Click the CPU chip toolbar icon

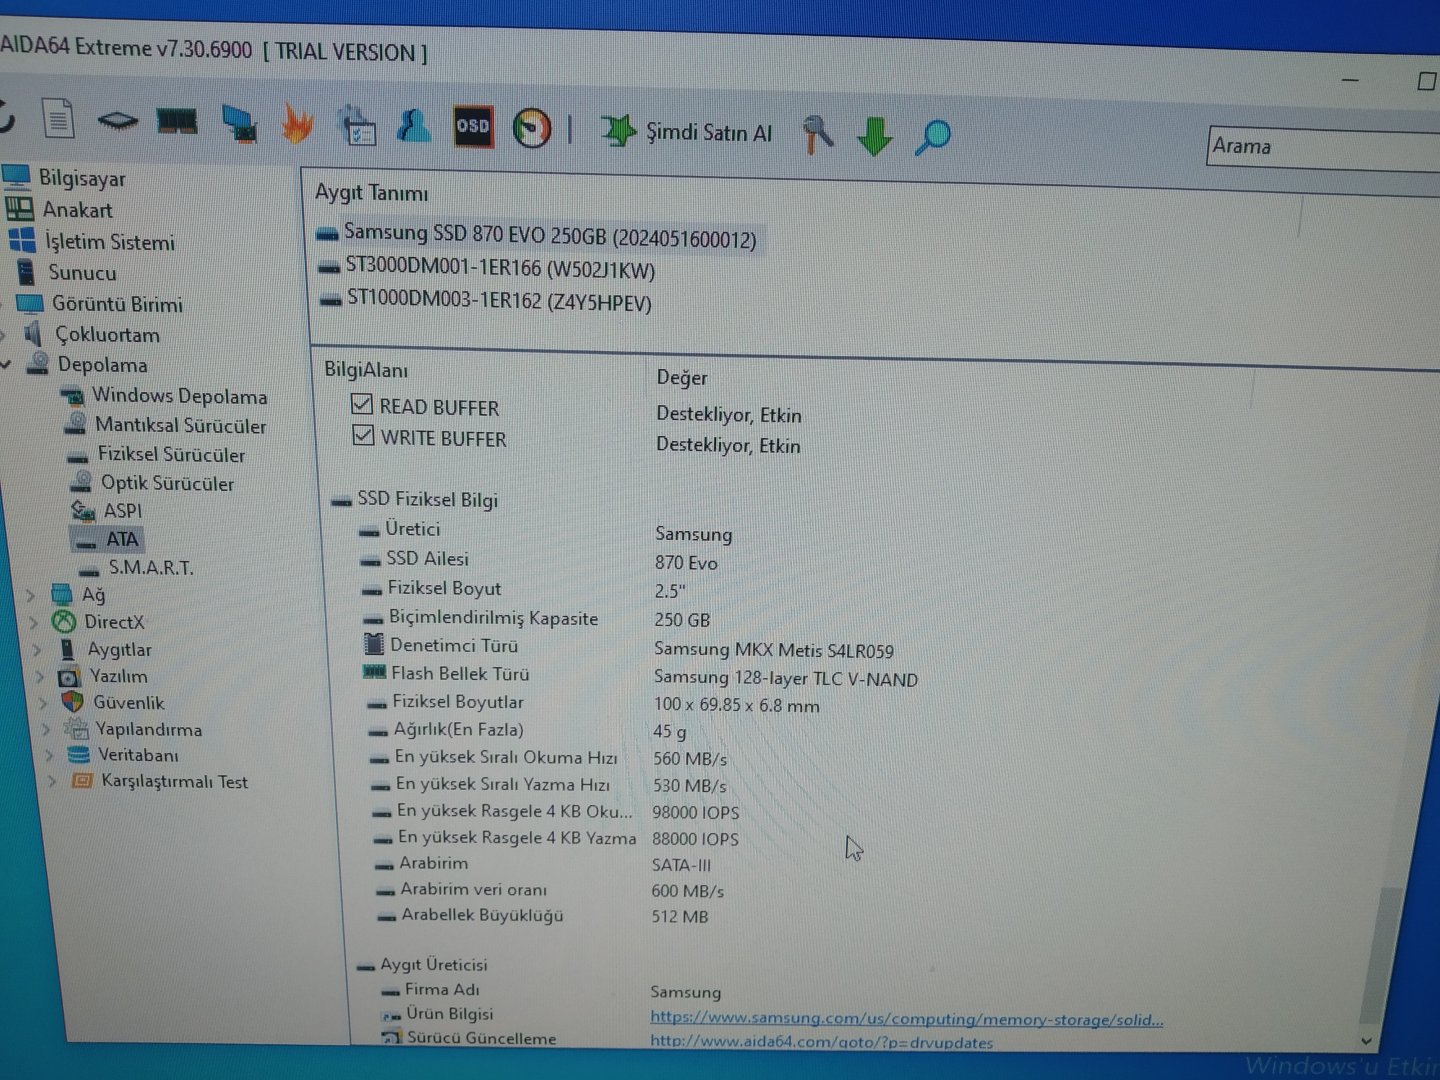[x=117, y=121]
